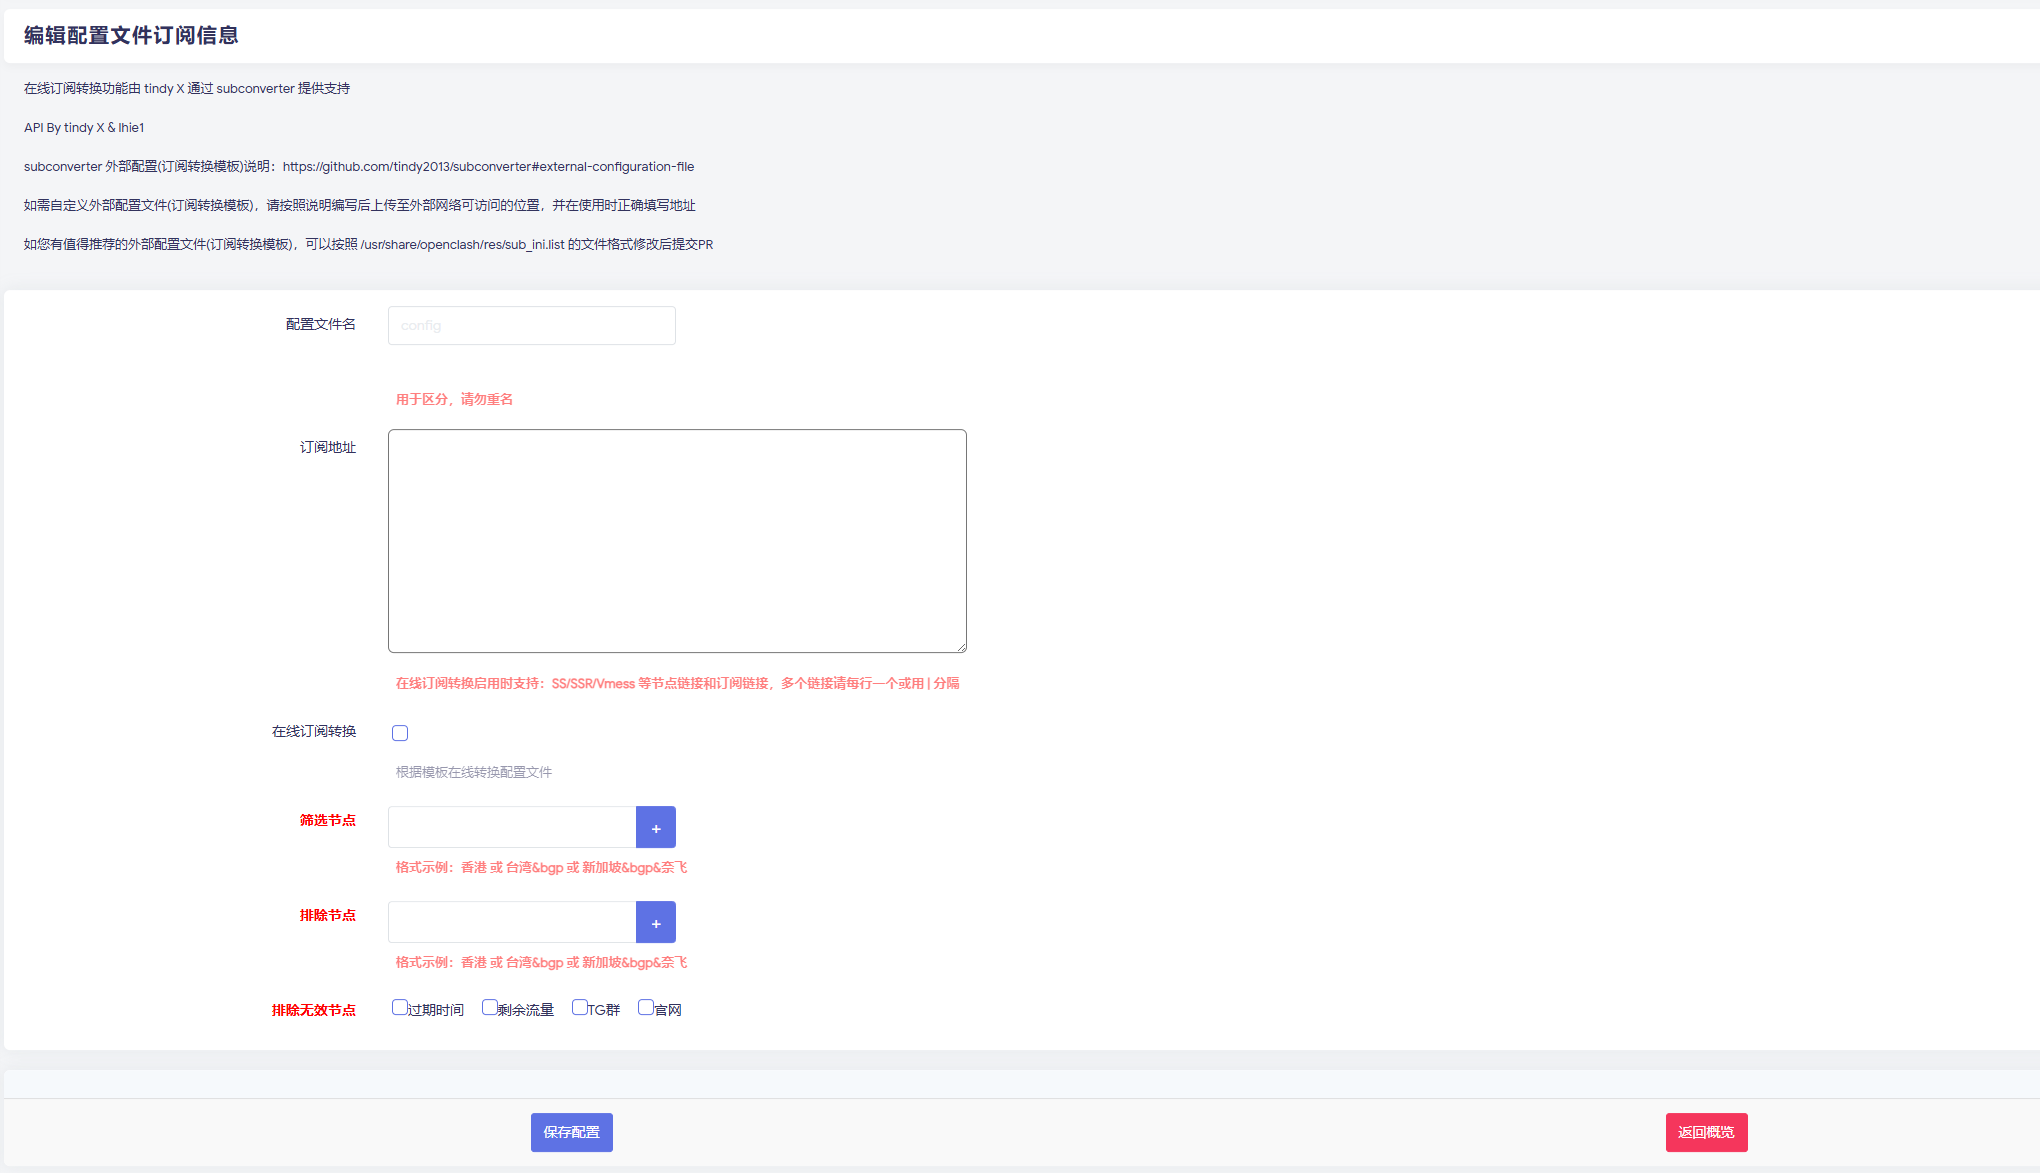
Task: Click the 保存配置 button
Action: [x=571, y=1132]
